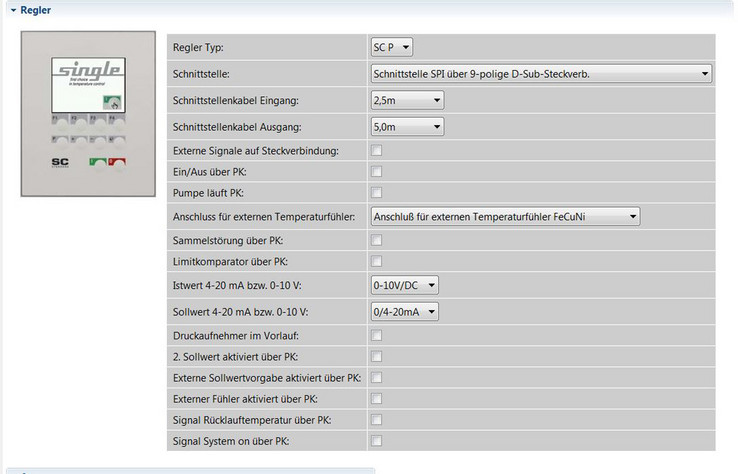Open Schnittstellenkabel Ausgang dropdown
The height and width of the screenshot is (474, 738).
pos(407,127)
